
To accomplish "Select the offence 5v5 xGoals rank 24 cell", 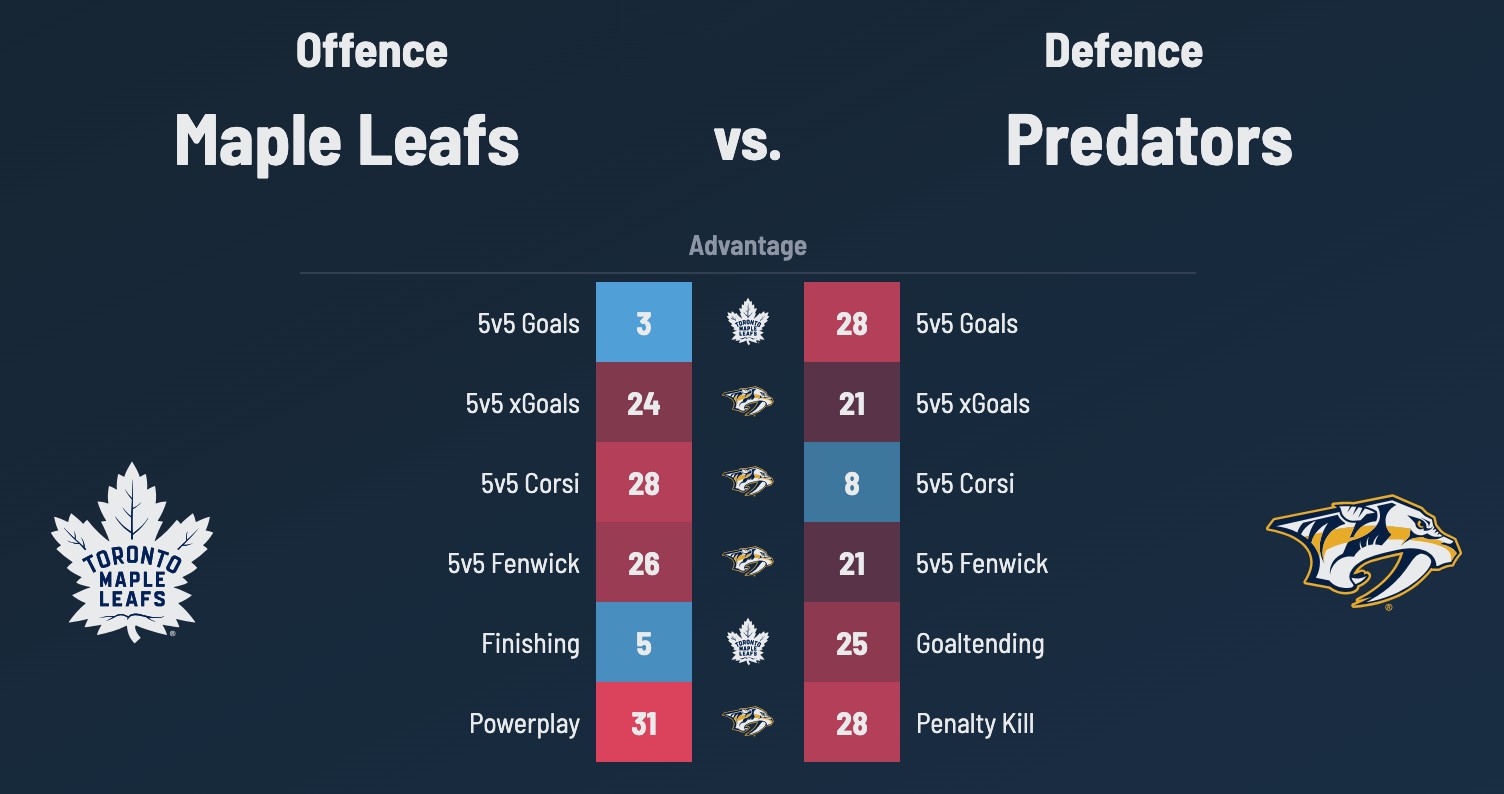I will (x=644, y=403).
